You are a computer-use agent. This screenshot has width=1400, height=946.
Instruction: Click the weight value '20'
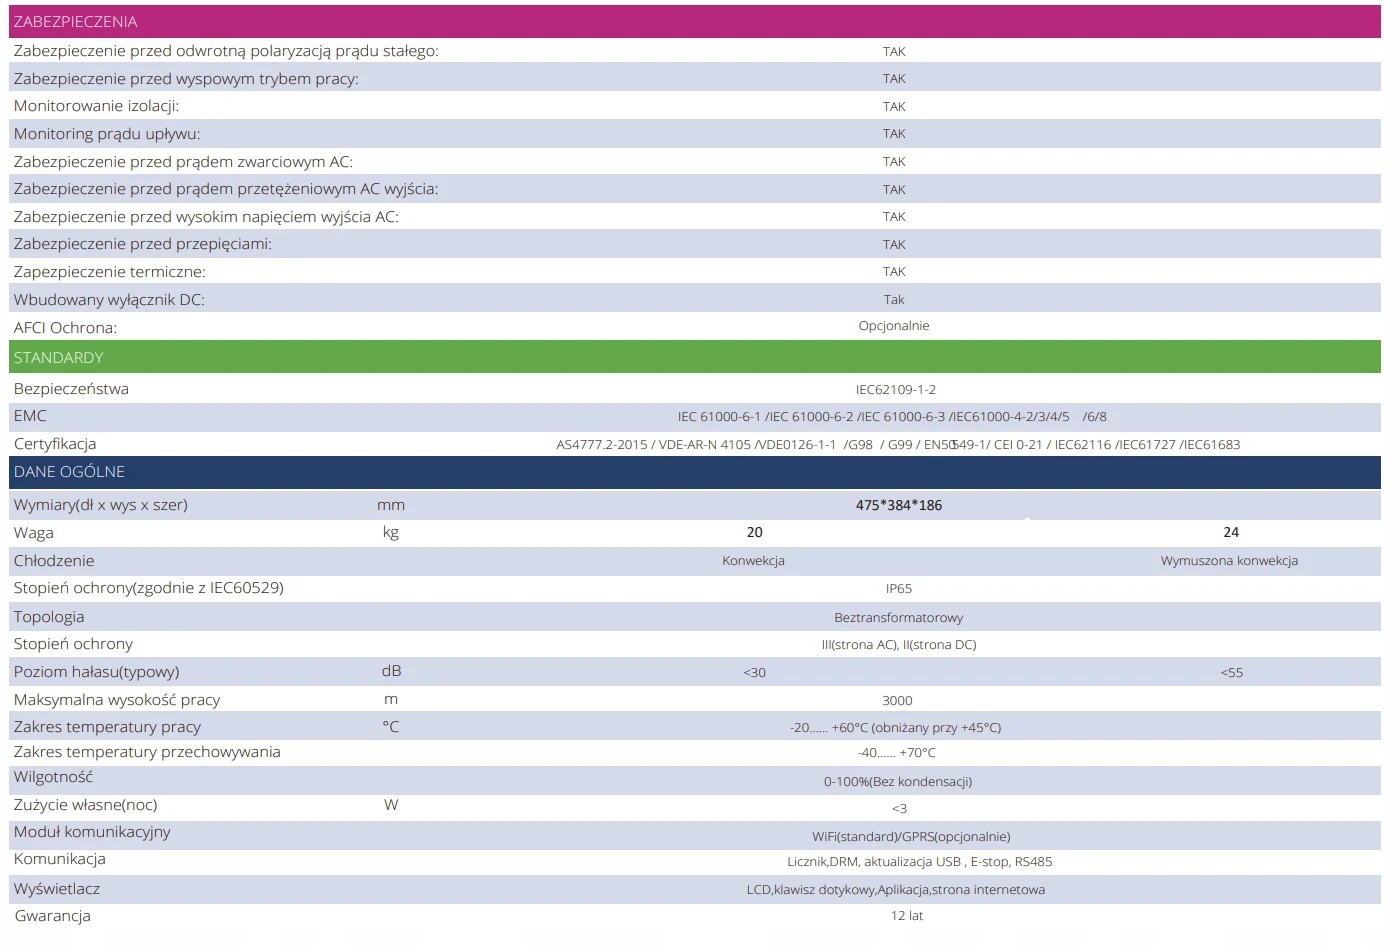pos(755,533)
